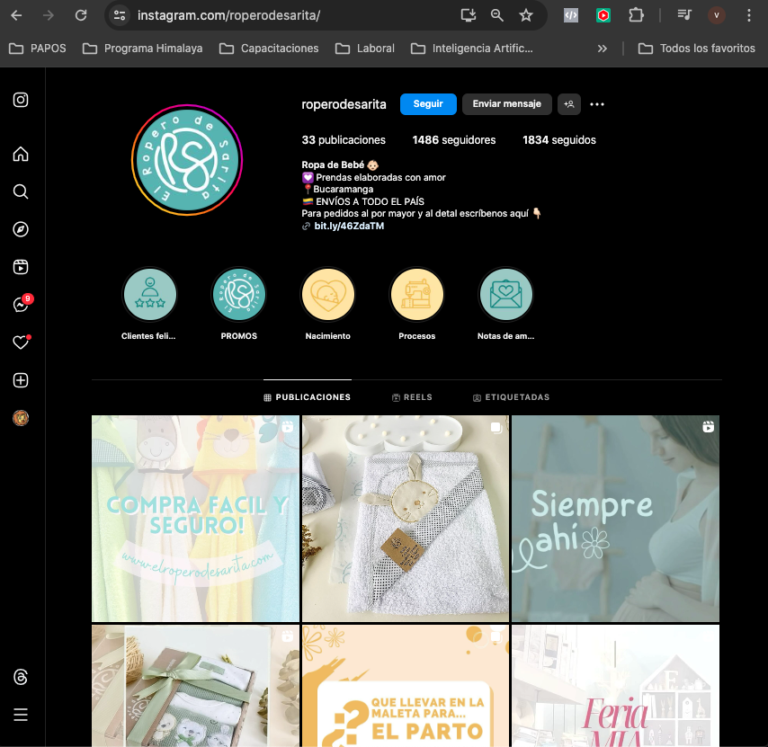Open the Explore compass icon
Viewport: 768px width, 747px height.
[x=20, y=229]
